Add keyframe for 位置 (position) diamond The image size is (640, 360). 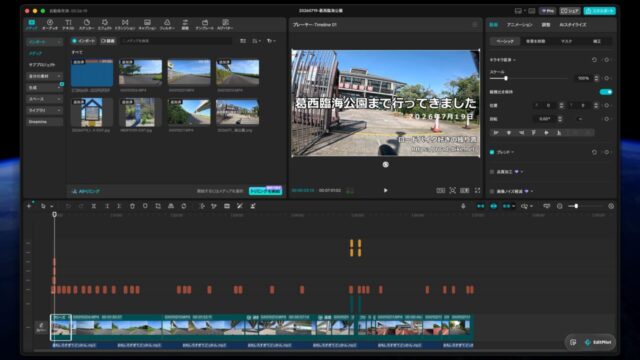tap(607, 105)
